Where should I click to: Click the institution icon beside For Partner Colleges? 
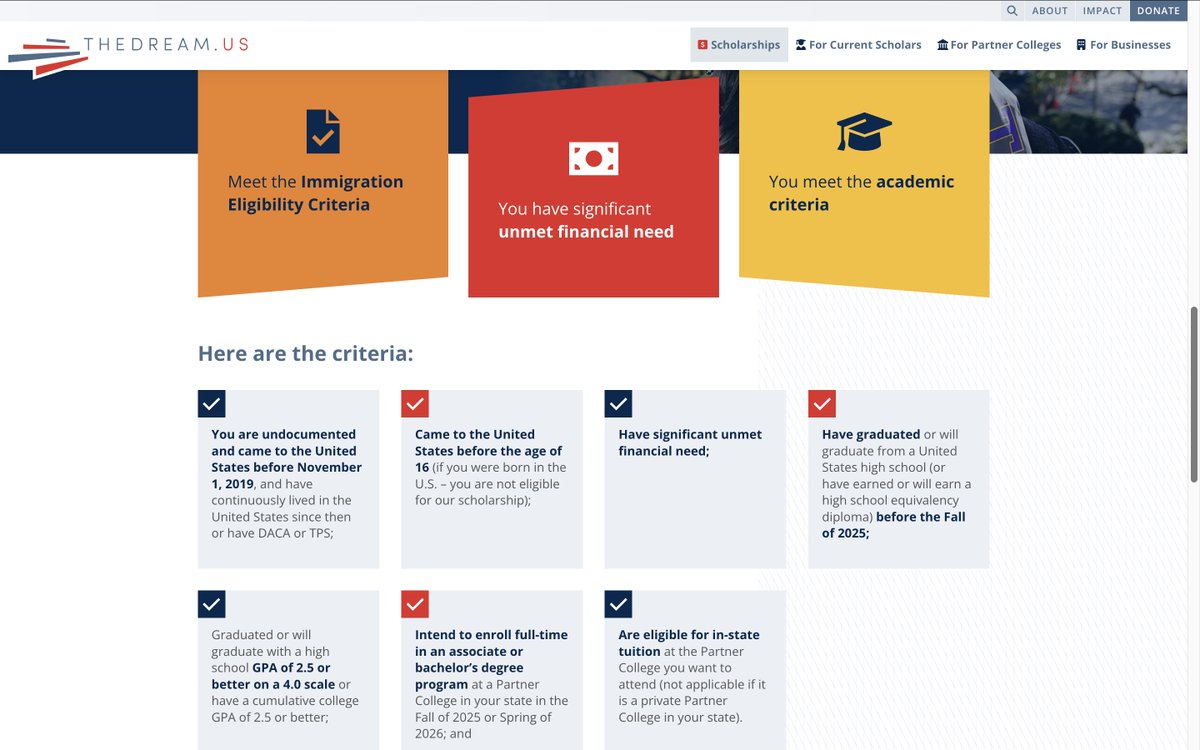click(x=942, y=45)
